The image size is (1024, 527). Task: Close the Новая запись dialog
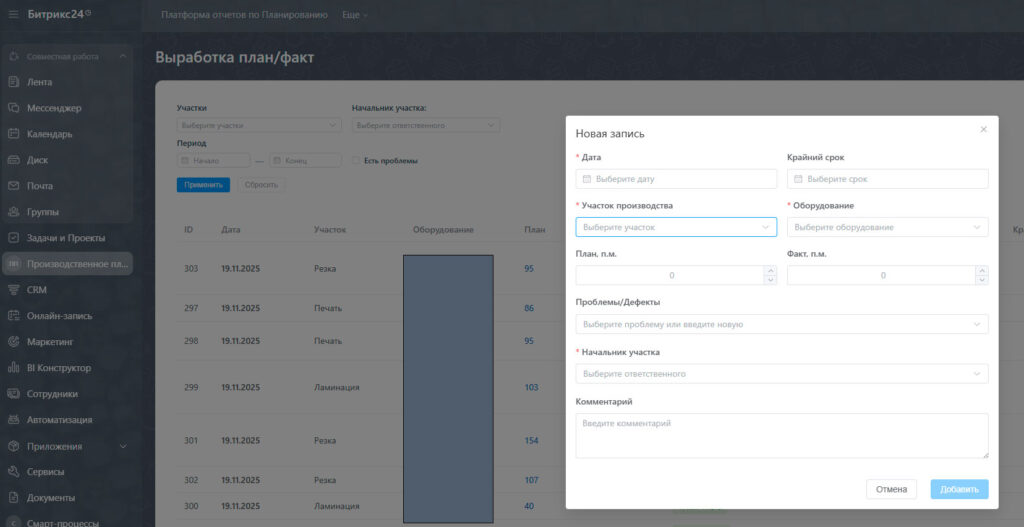click(983, 130)
